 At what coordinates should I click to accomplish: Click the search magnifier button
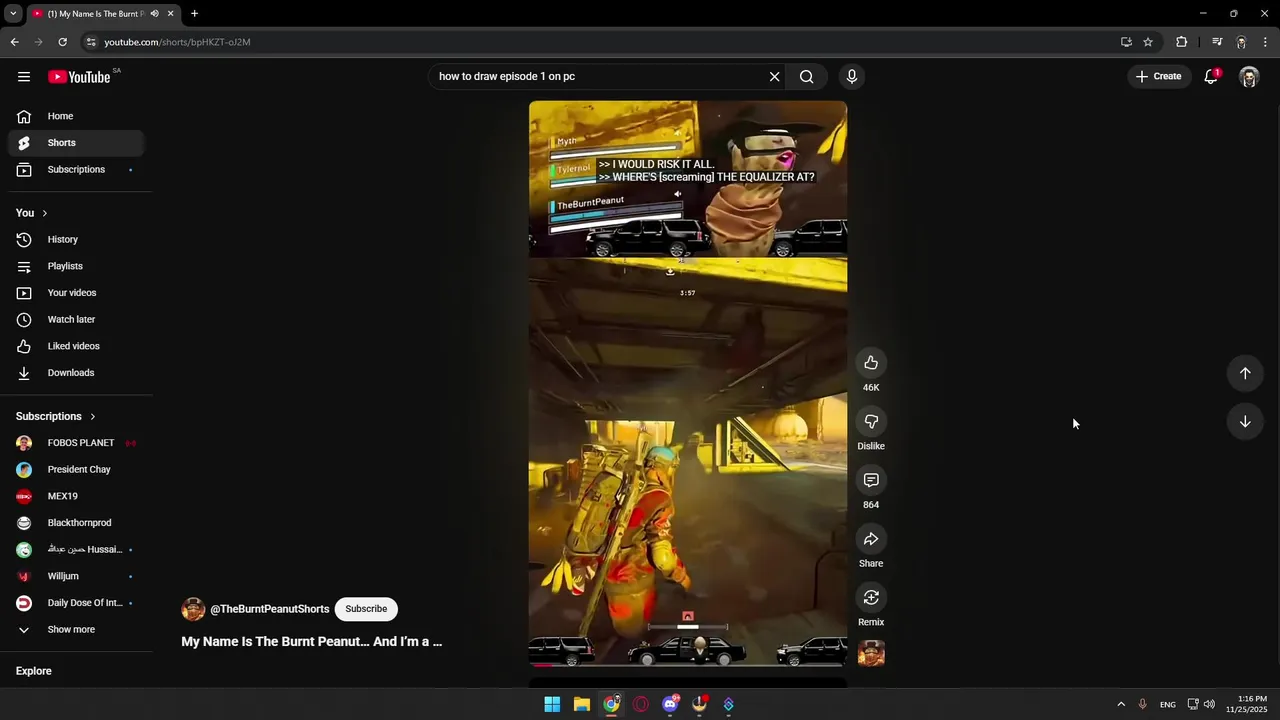pyautogui.click(x=806, y=76)
